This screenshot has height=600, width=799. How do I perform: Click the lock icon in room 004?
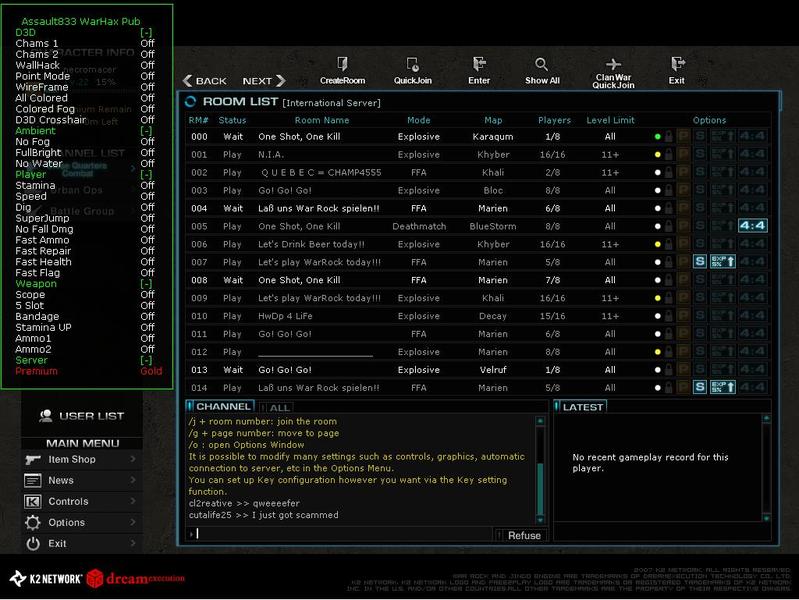[x=668, y=208]
